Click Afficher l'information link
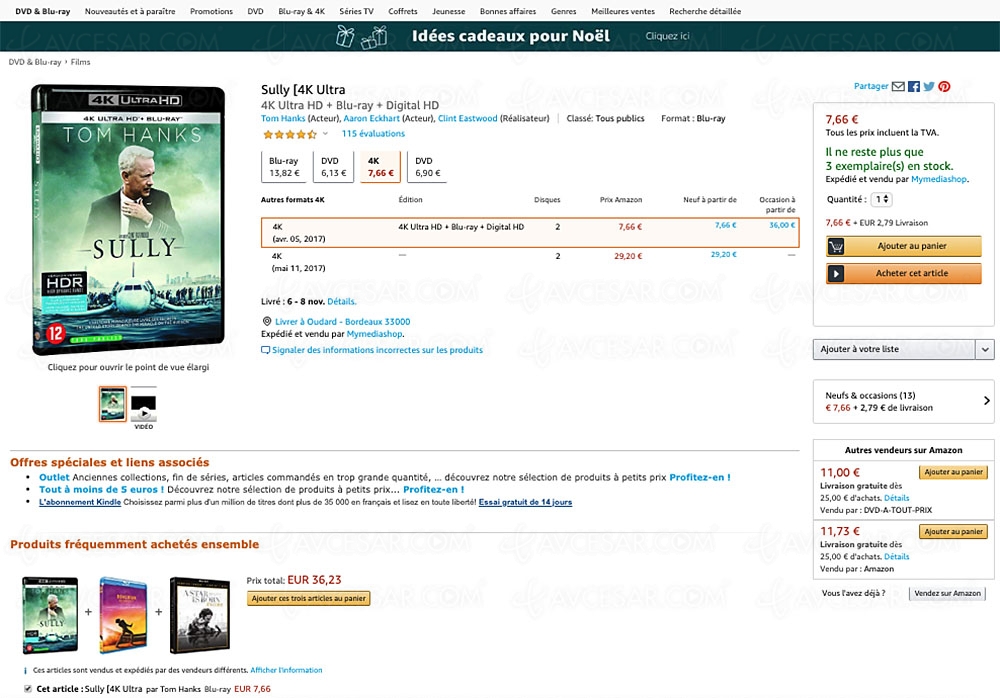The image size is (1000, 698). coord(286,671)
